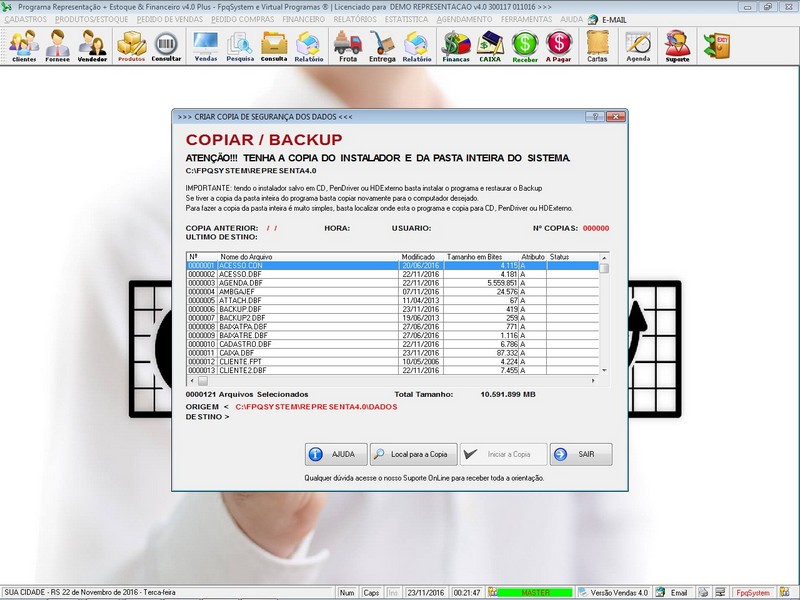Select the AMBGAJEF file row
The width and height of the screenshot is (800, 600).
(392, 292)
